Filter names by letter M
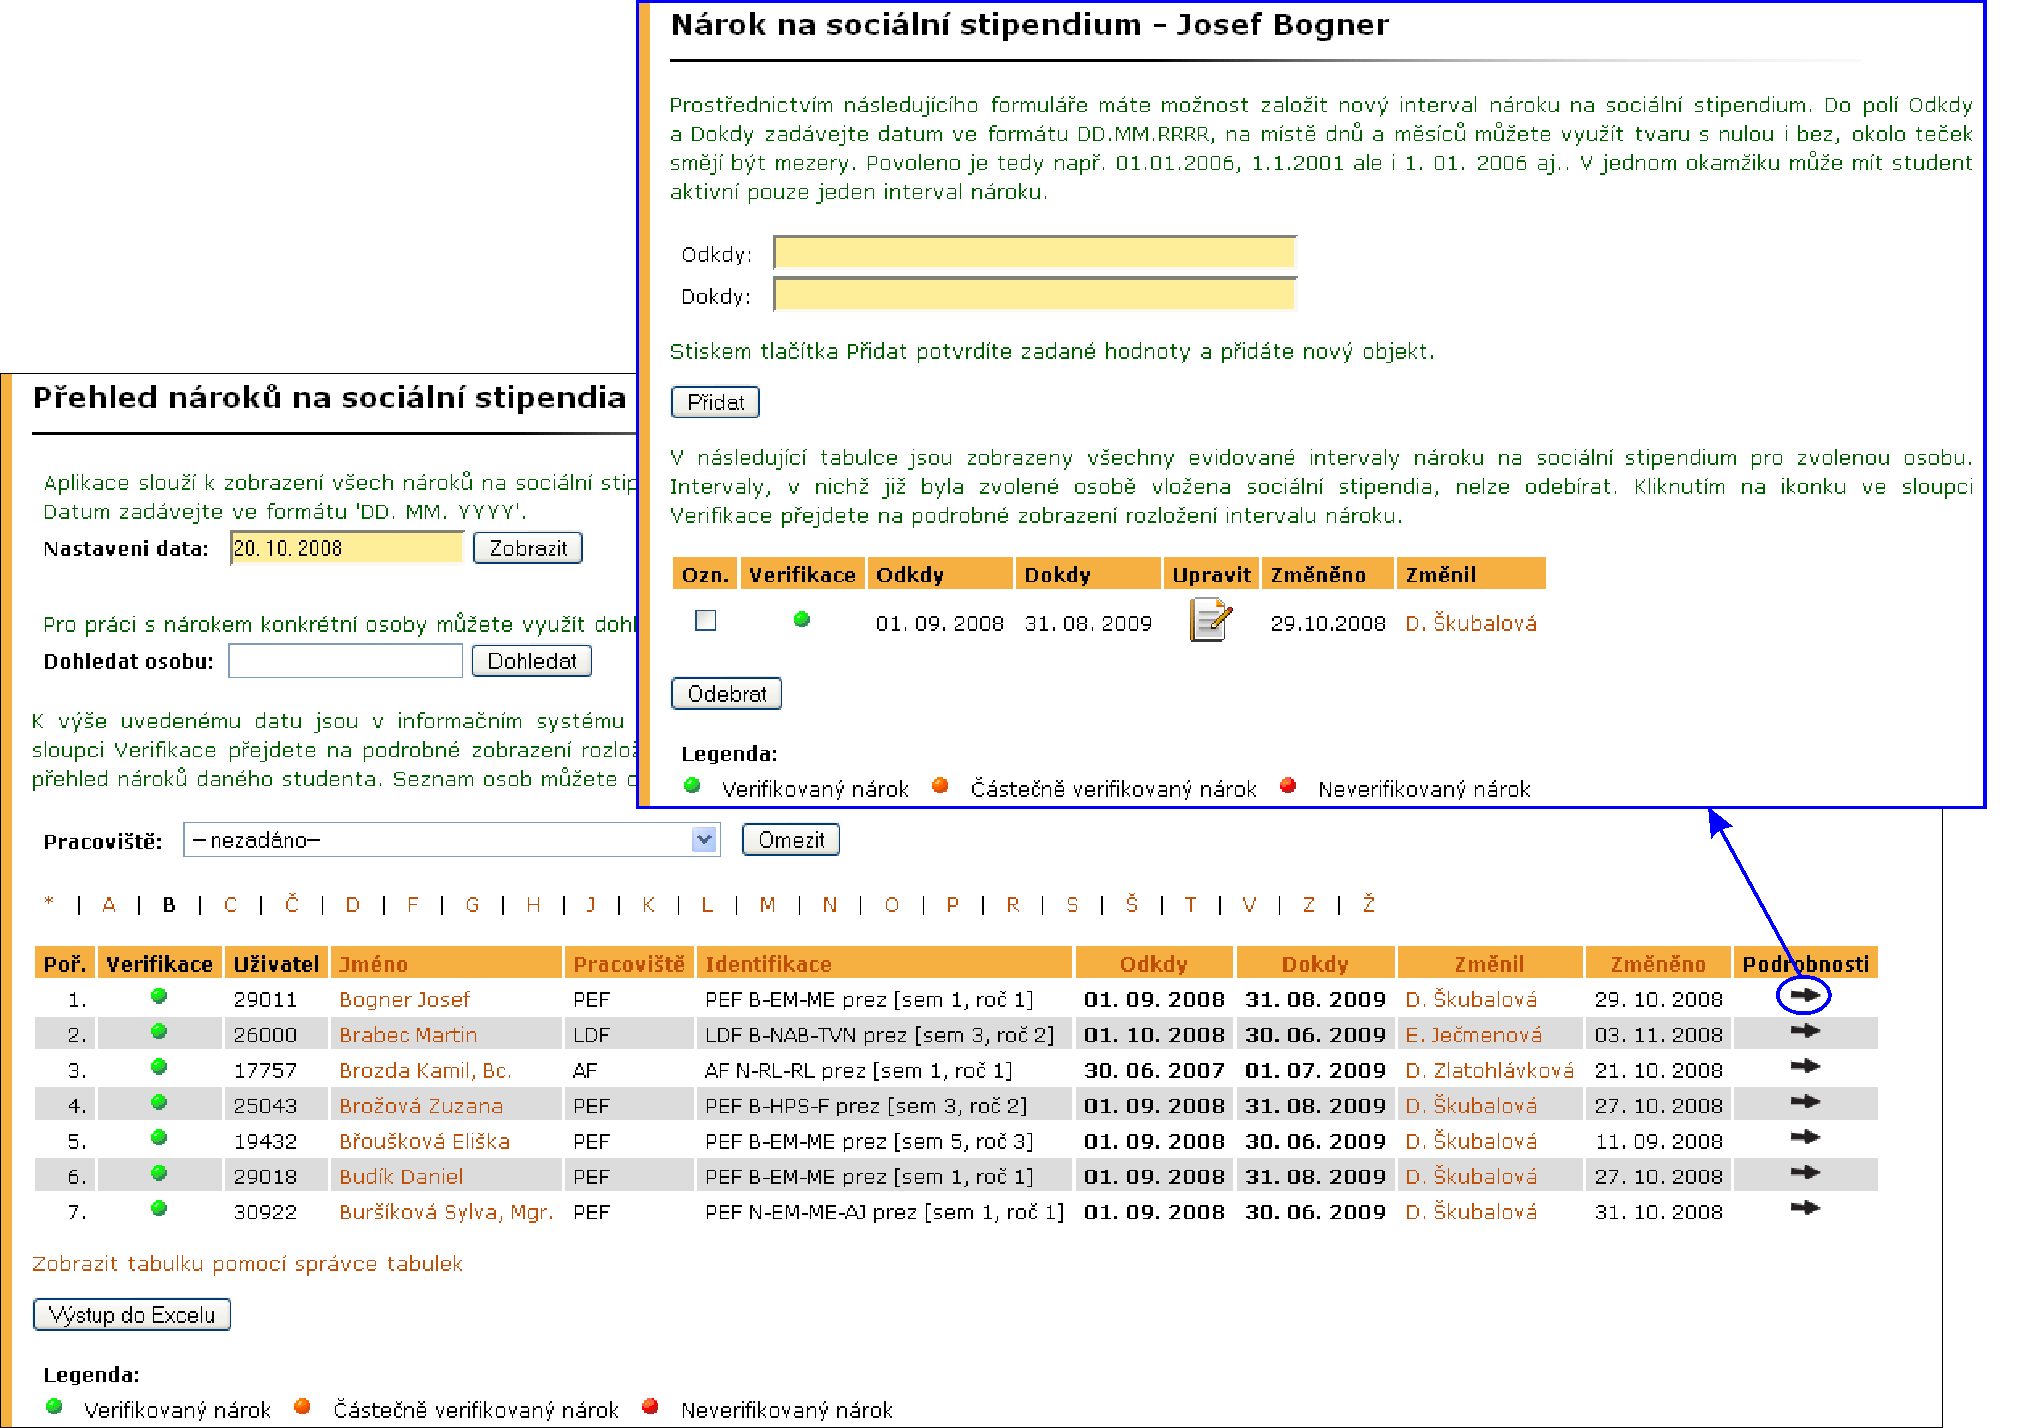 pos(767,905)
